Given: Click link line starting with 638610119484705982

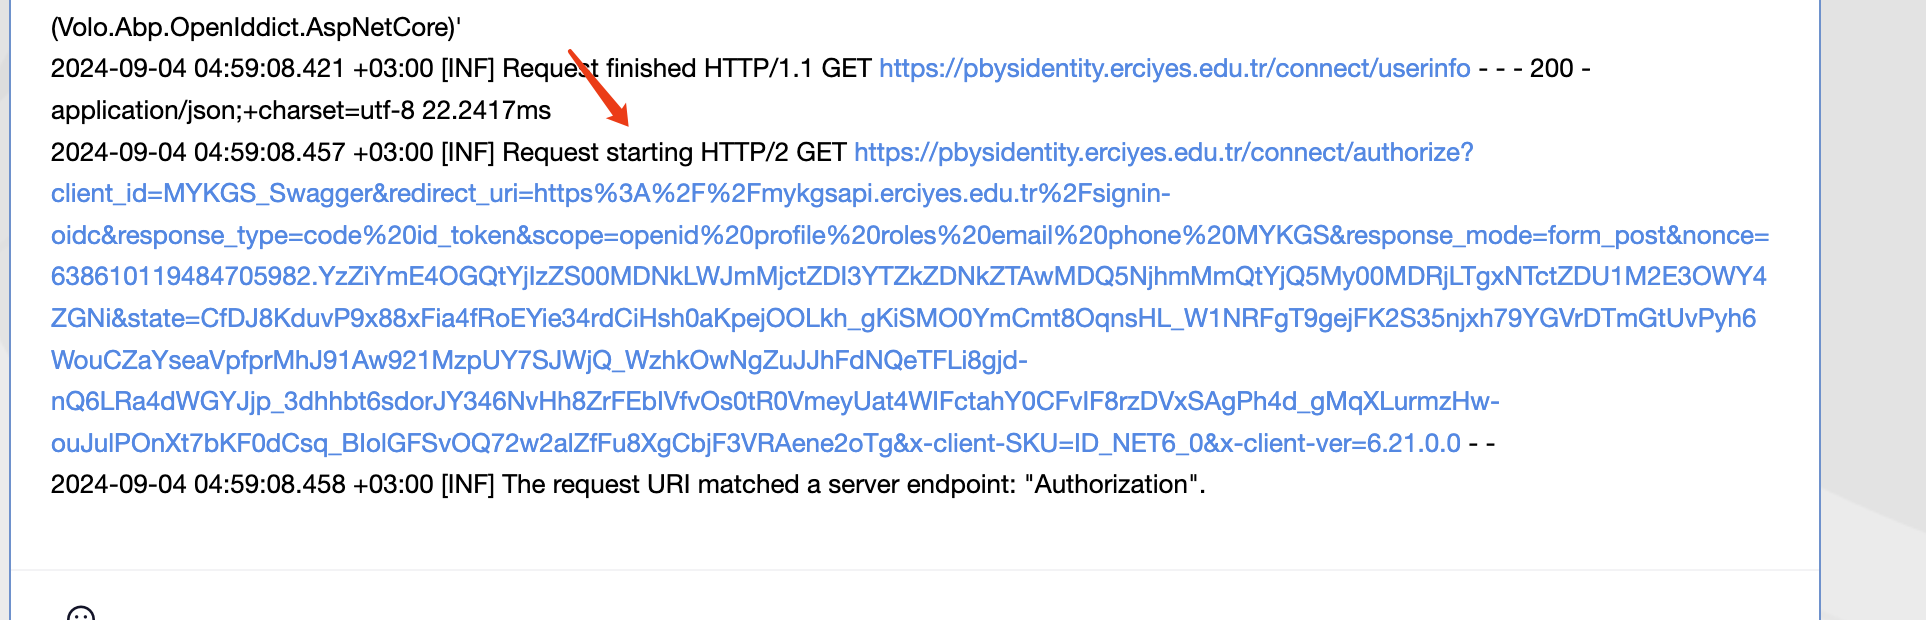Looking at the screenshot, I should [x=908, y=276].
